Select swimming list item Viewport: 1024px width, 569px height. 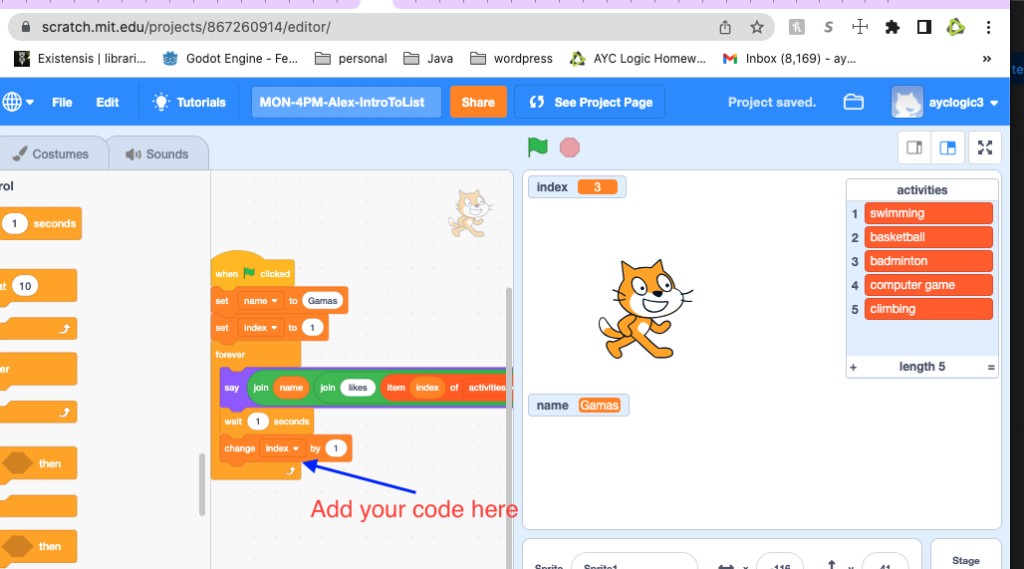[928, 213]
